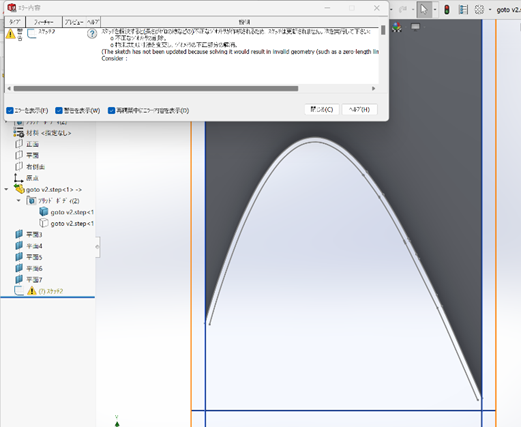Click the monitor display settings icon
Image resolution: width=521 pixels, height=427 pixels.
point(415,27)
